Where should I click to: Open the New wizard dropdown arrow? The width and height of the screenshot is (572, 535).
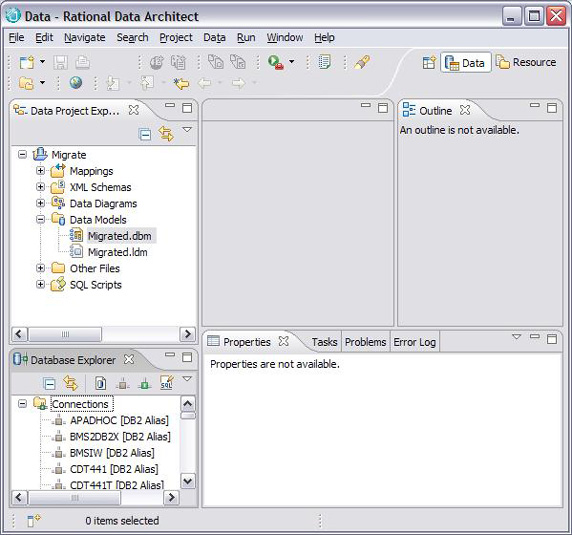pyautogui.click(x=42, y=62)
